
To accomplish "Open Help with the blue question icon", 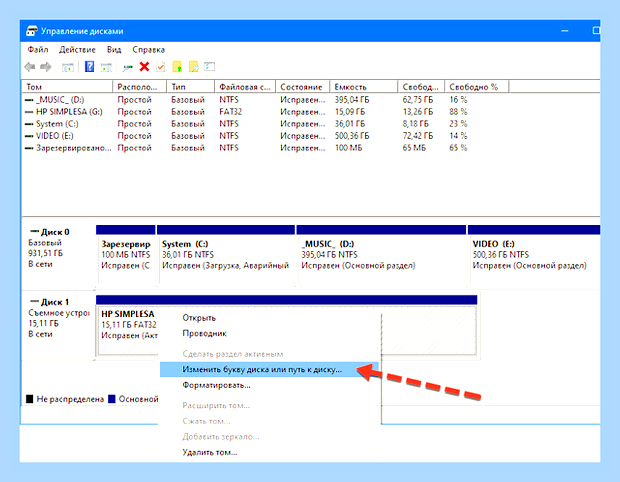I will point(89,66).
